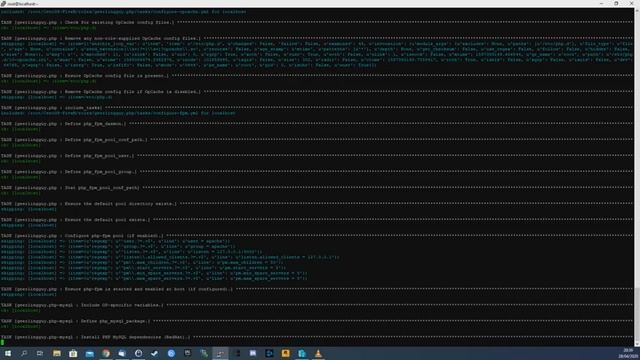Click the scrollbar down arrow
Viewport: 640px width, 360px height.
(x=637, y=344)
